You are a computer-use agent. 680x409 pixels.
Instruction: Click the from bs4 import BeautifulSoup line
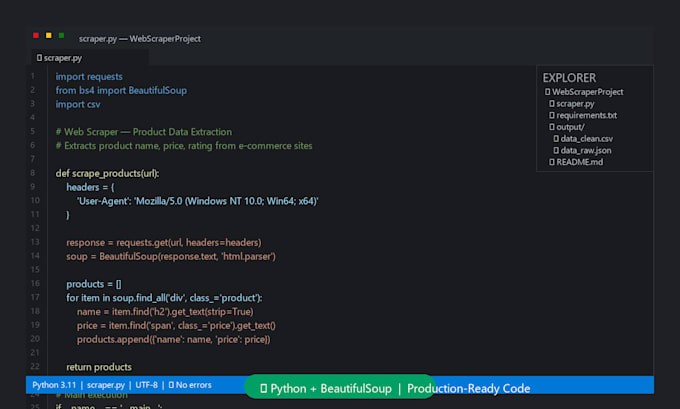121,91
